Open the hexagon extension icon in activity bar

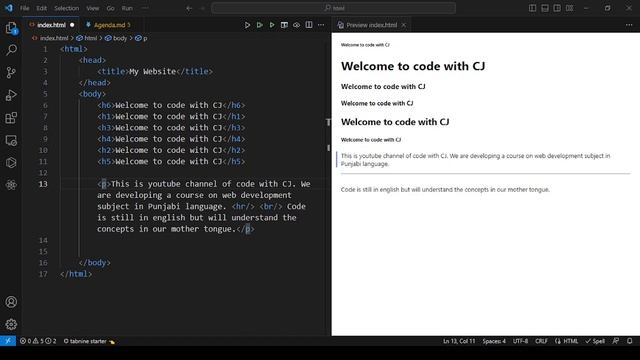point(11,163)
